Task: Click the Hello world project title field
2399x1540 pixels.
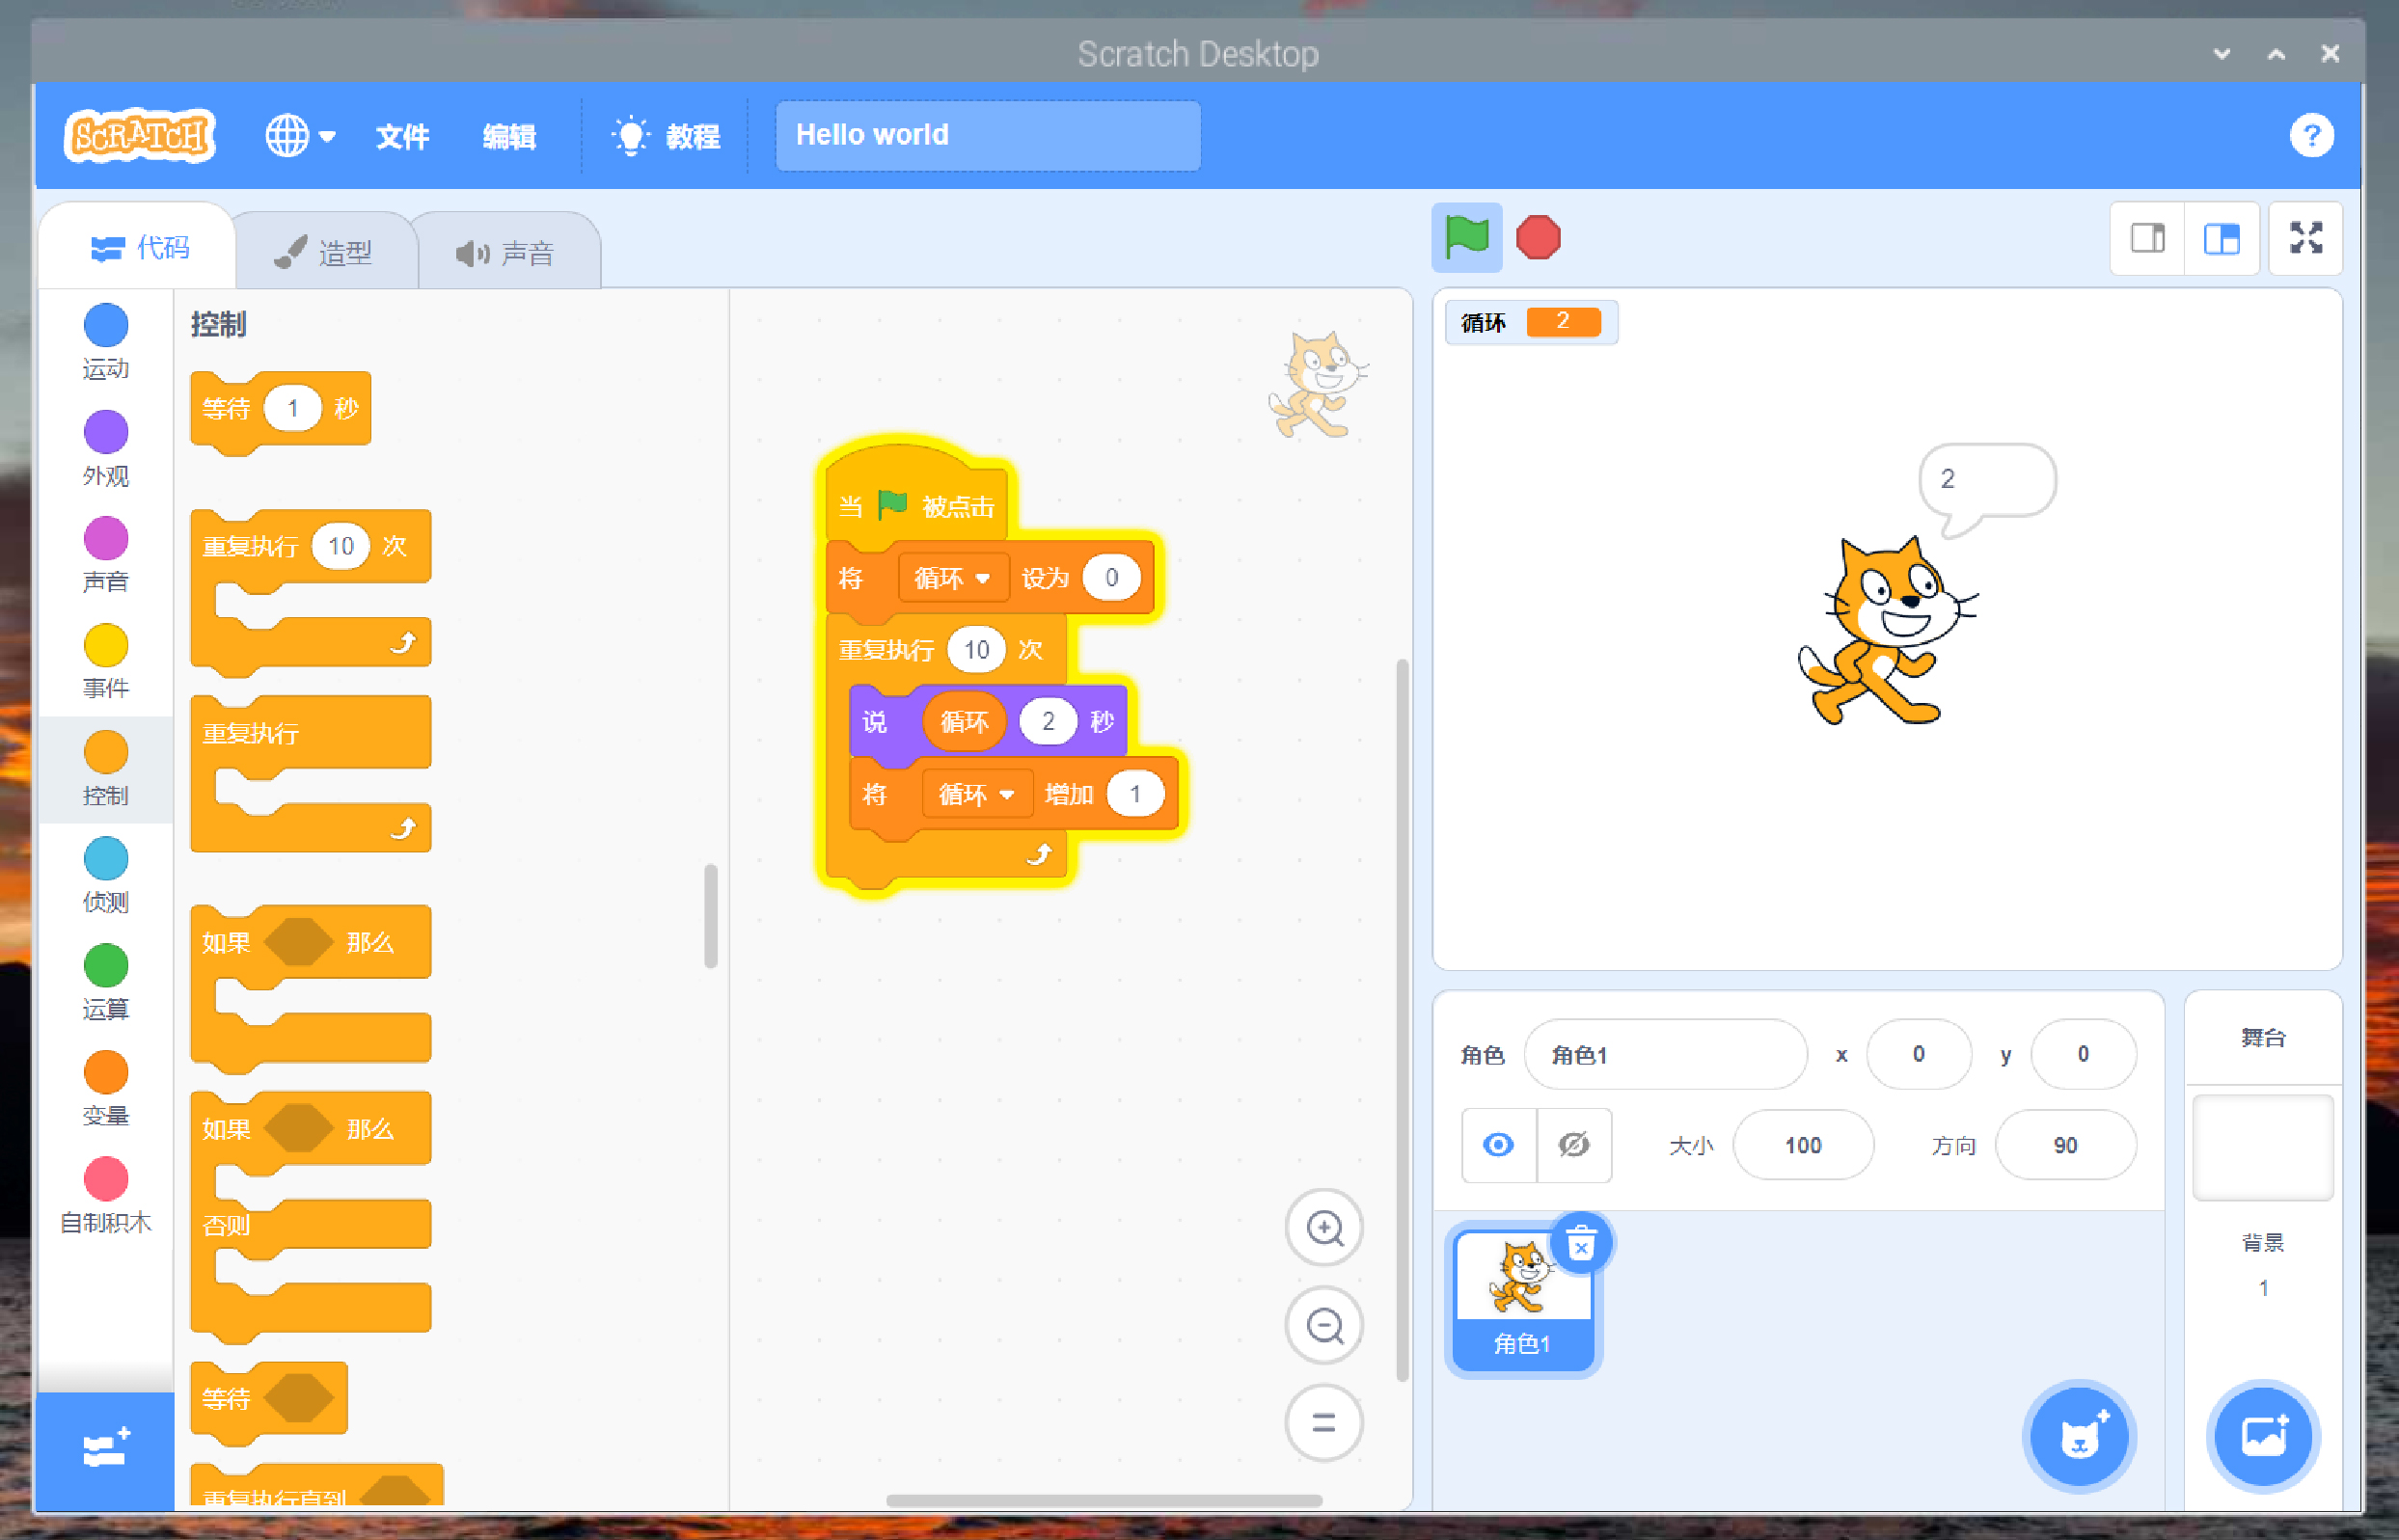Action: click(x=987, y=135)
